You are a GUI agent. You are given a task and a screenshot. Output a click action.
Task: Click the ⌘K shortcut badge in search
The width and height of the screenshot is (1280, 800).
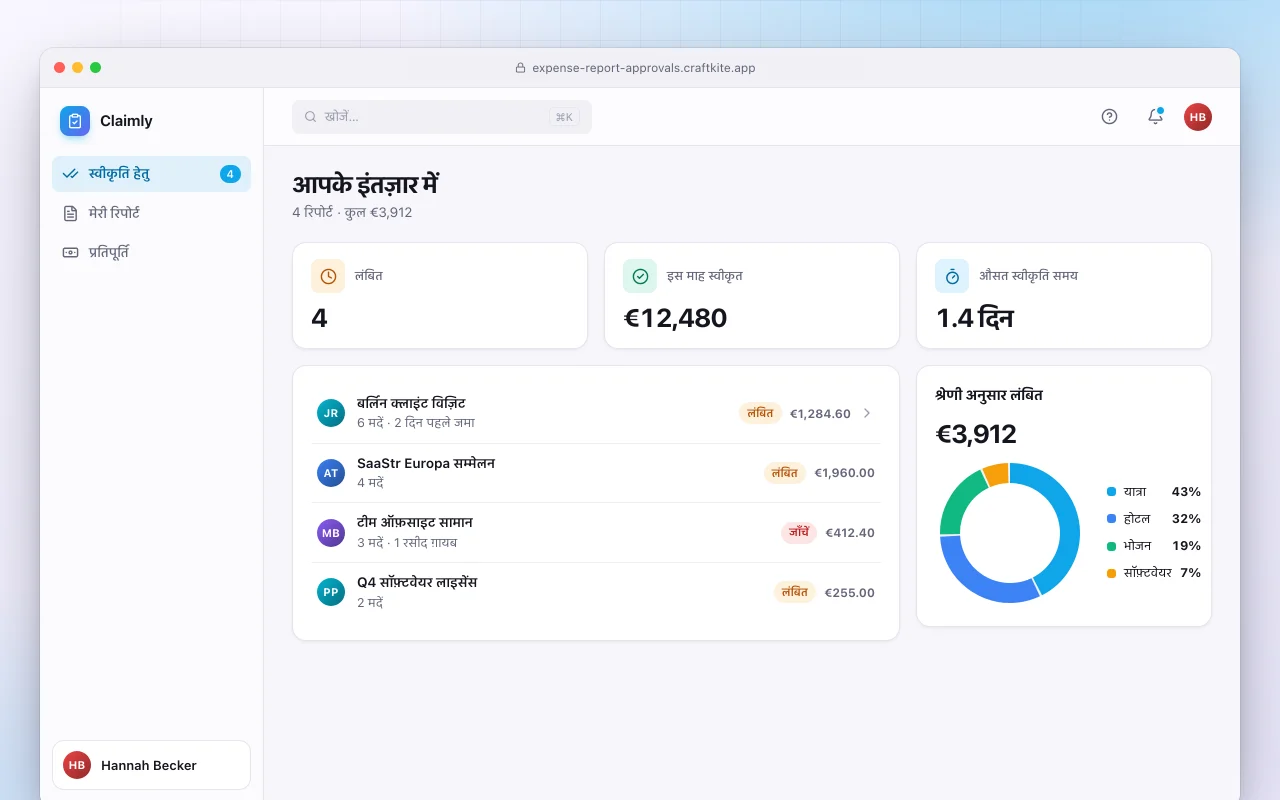[564, 117]
